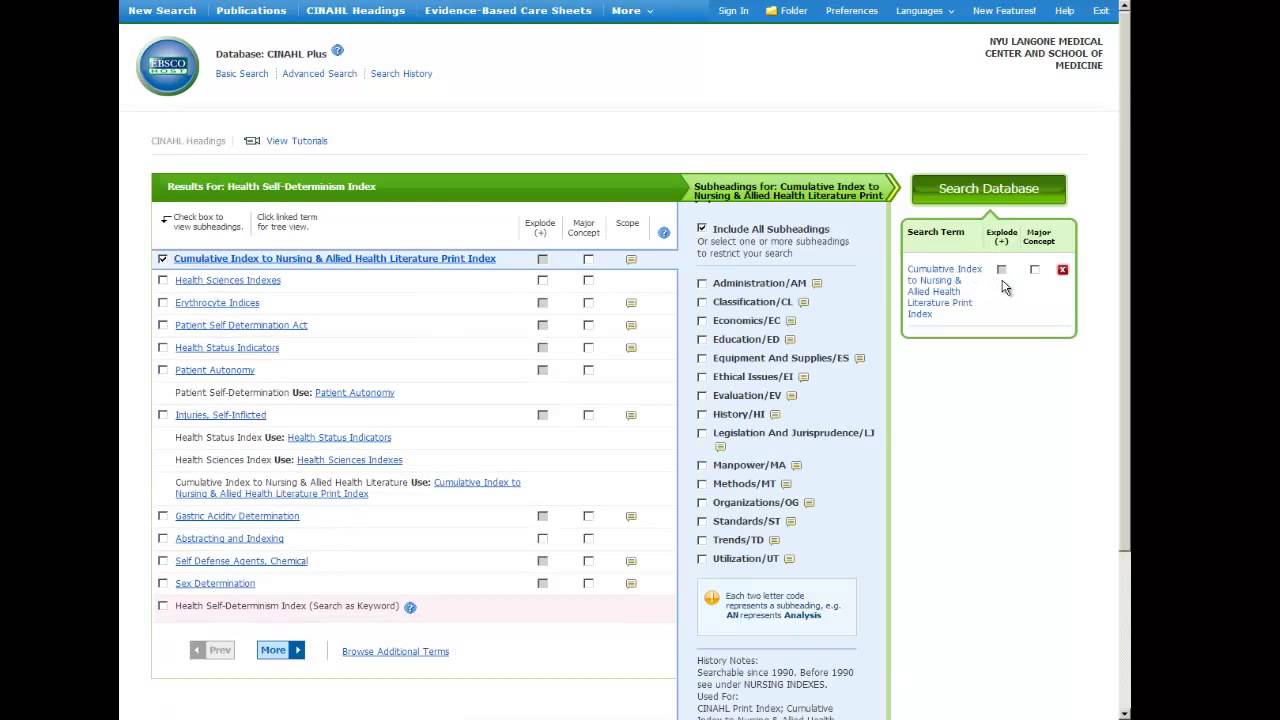View scope note for Gastric Acidity Determination
This screenshot has height=720, width=1280.
click(x=631, y=516)
